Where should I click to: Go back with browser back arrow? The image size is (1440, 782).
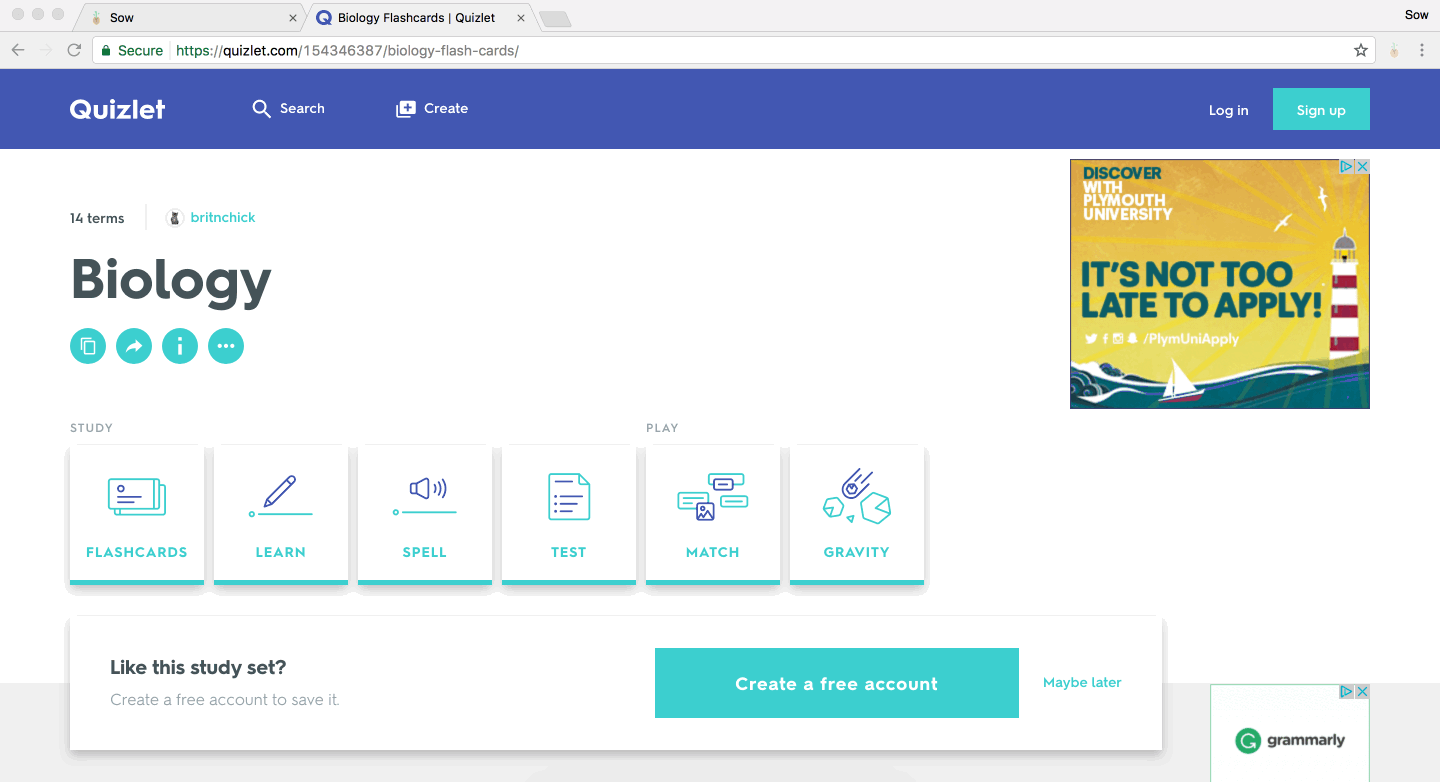(18, 50)
